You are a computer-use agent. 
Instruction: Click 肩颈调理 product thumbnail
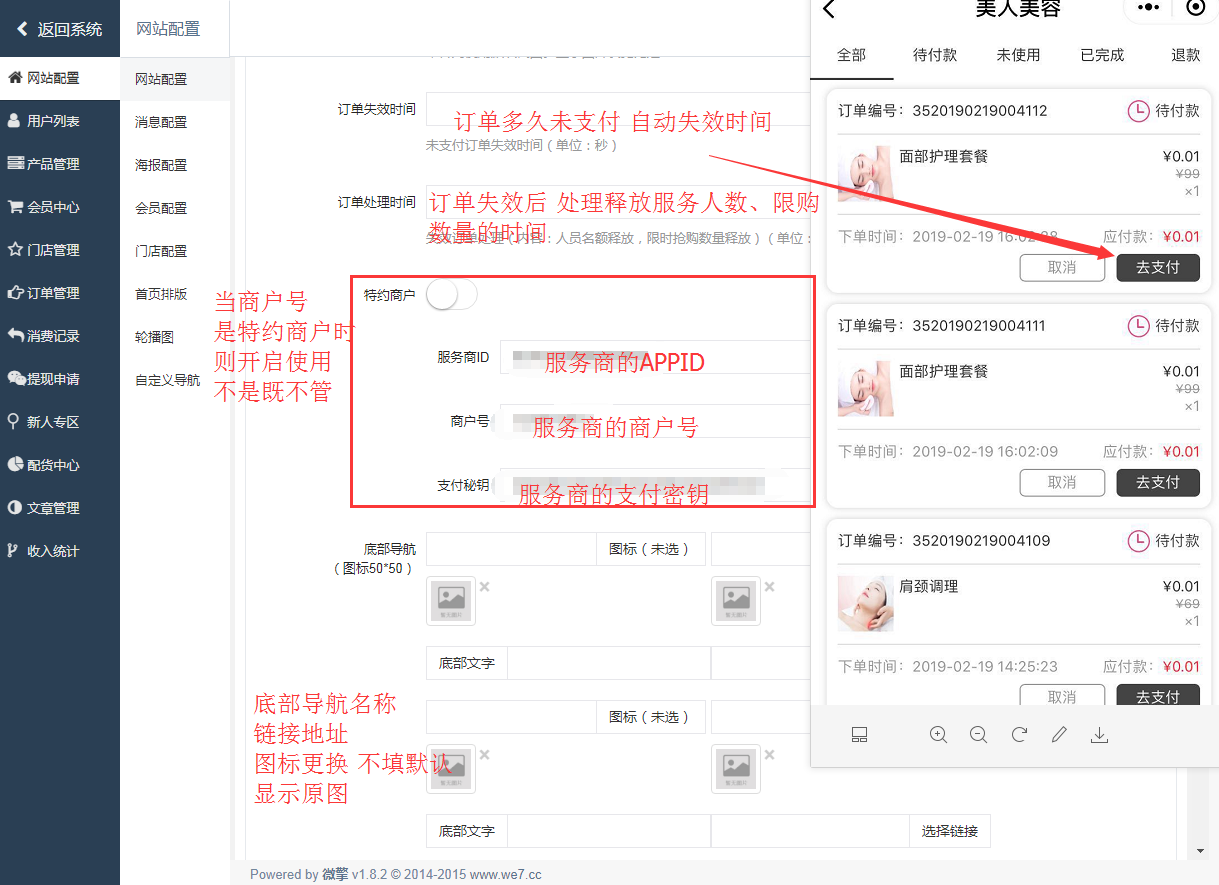pyautogui.click(x=865, y=604)
